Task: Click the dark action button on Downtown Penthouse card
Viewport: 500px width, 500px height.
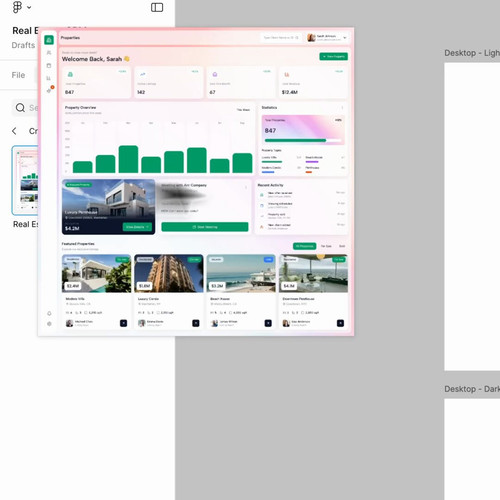Action: (340, 323)
